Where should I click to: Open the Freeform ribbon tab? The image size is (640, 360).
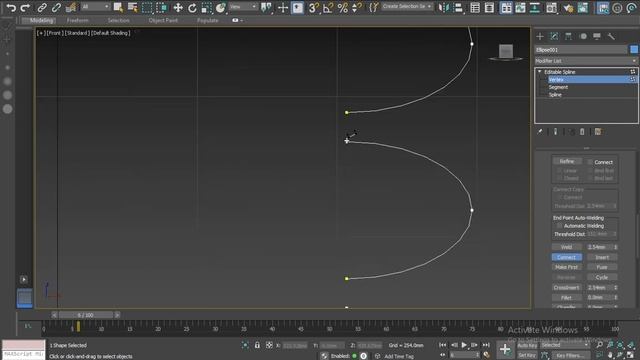tap(78, 20)
